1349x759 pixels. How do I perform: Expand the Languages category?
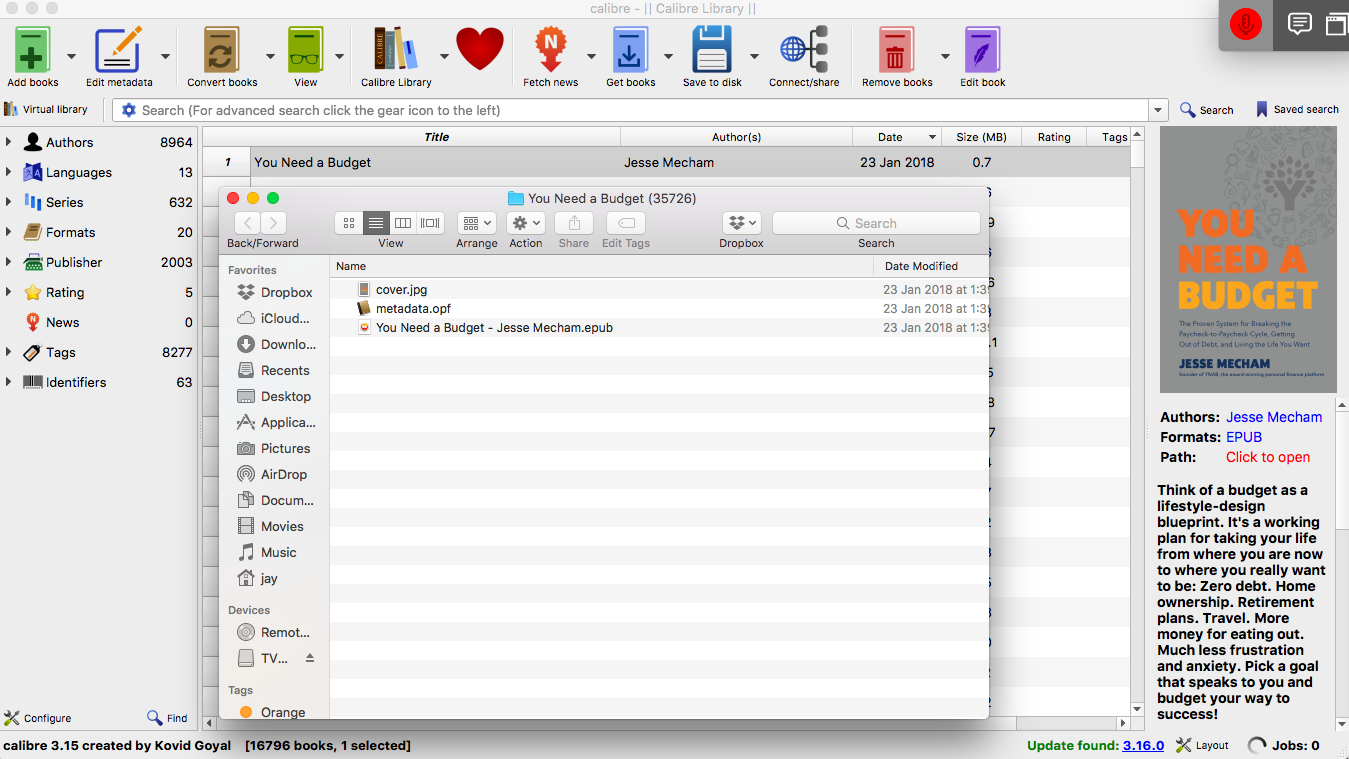[8, 172]
